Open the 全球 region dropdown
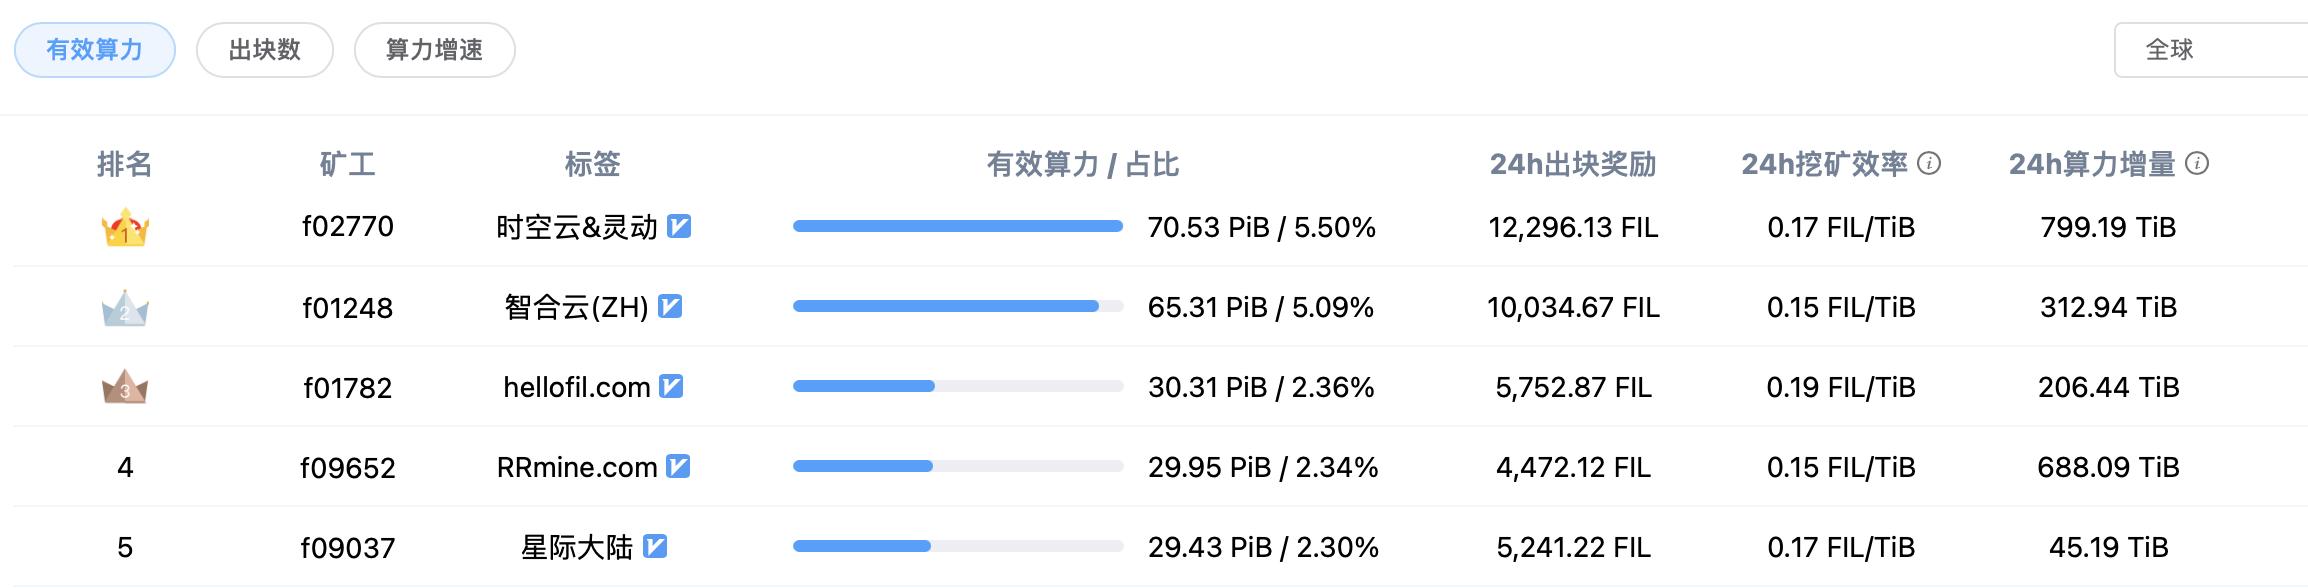The width and height of the screenshot is (2308, 588). [2211, 50]
